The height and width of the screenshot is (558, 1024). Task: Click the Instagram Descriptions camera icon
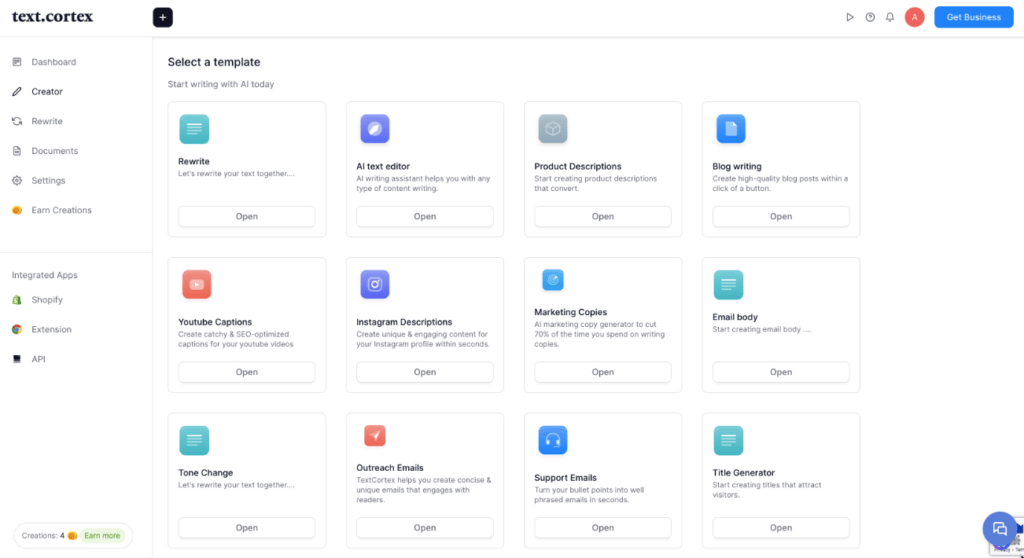pos(375,284)
